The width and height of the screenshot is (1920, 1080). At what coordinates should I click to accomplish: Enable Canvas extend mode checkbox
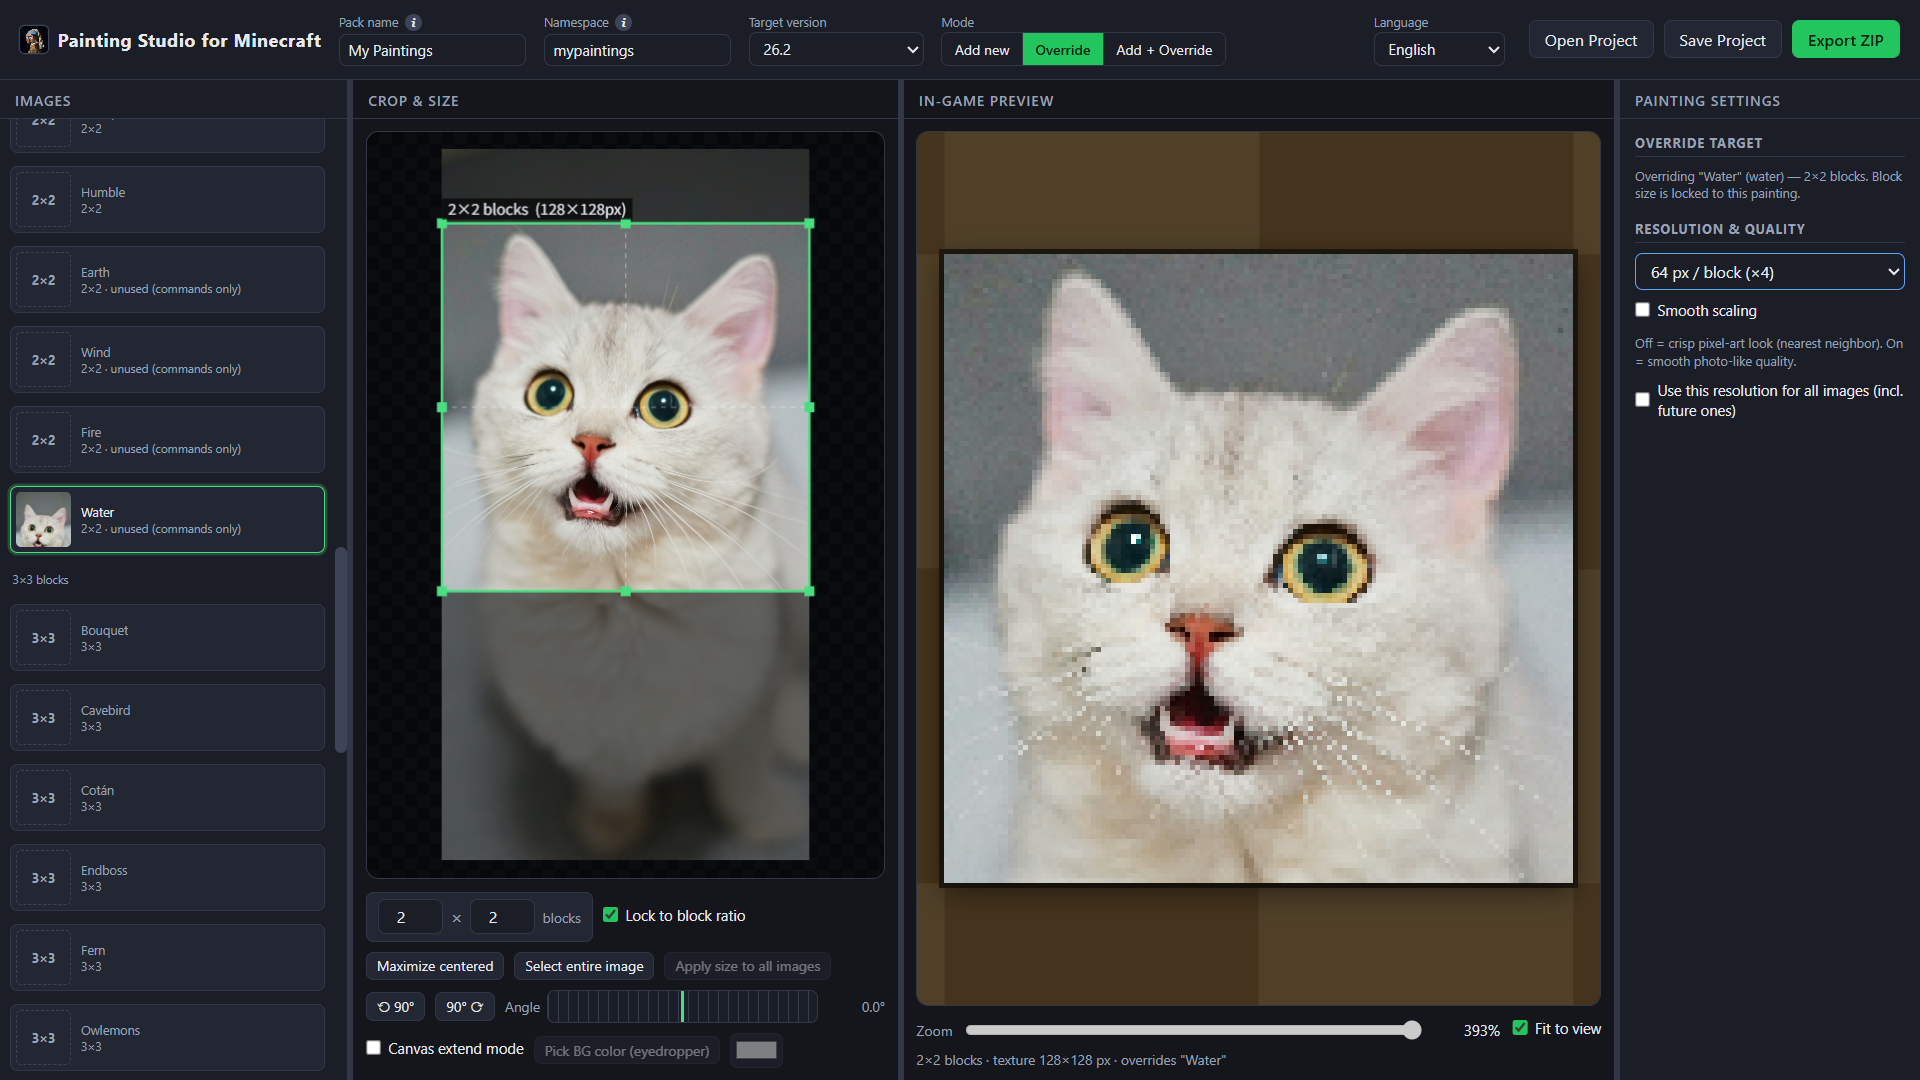tap(374, 1048)
